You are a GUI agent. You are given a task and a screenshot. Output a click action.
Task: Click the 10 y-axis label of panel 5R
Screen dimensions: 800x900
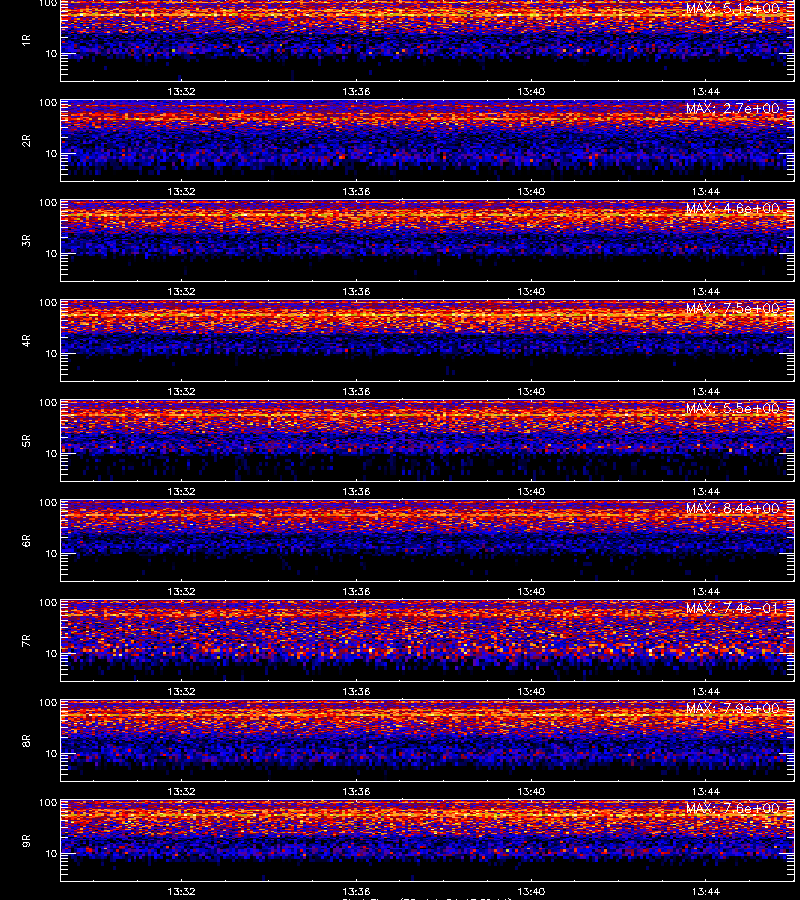(x=51, y=453)
